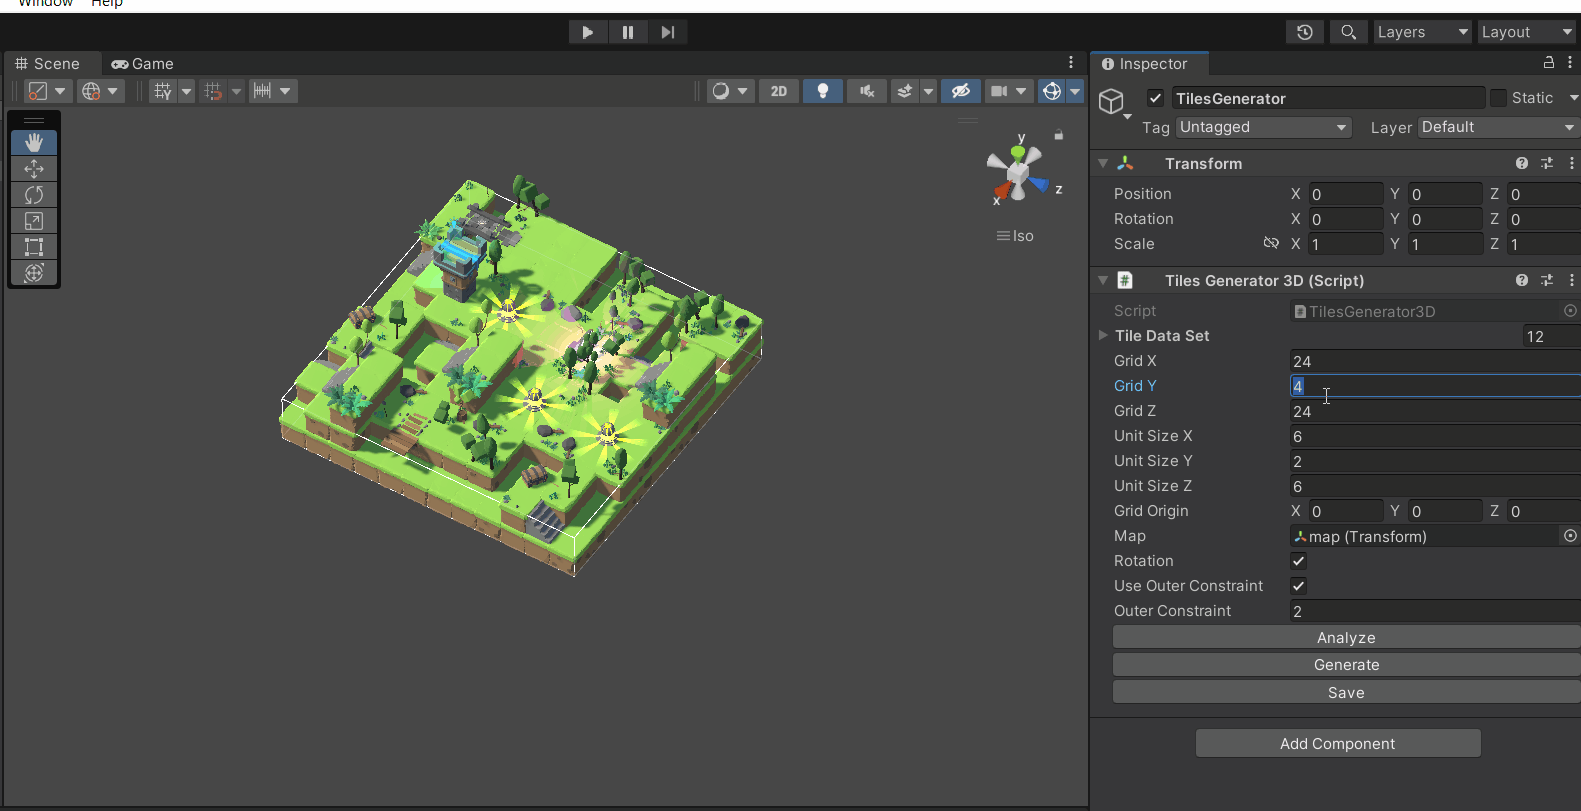1581x811 pixels.
Task: Toggle the Rotation checkbox
Action: coord(1298,561)
